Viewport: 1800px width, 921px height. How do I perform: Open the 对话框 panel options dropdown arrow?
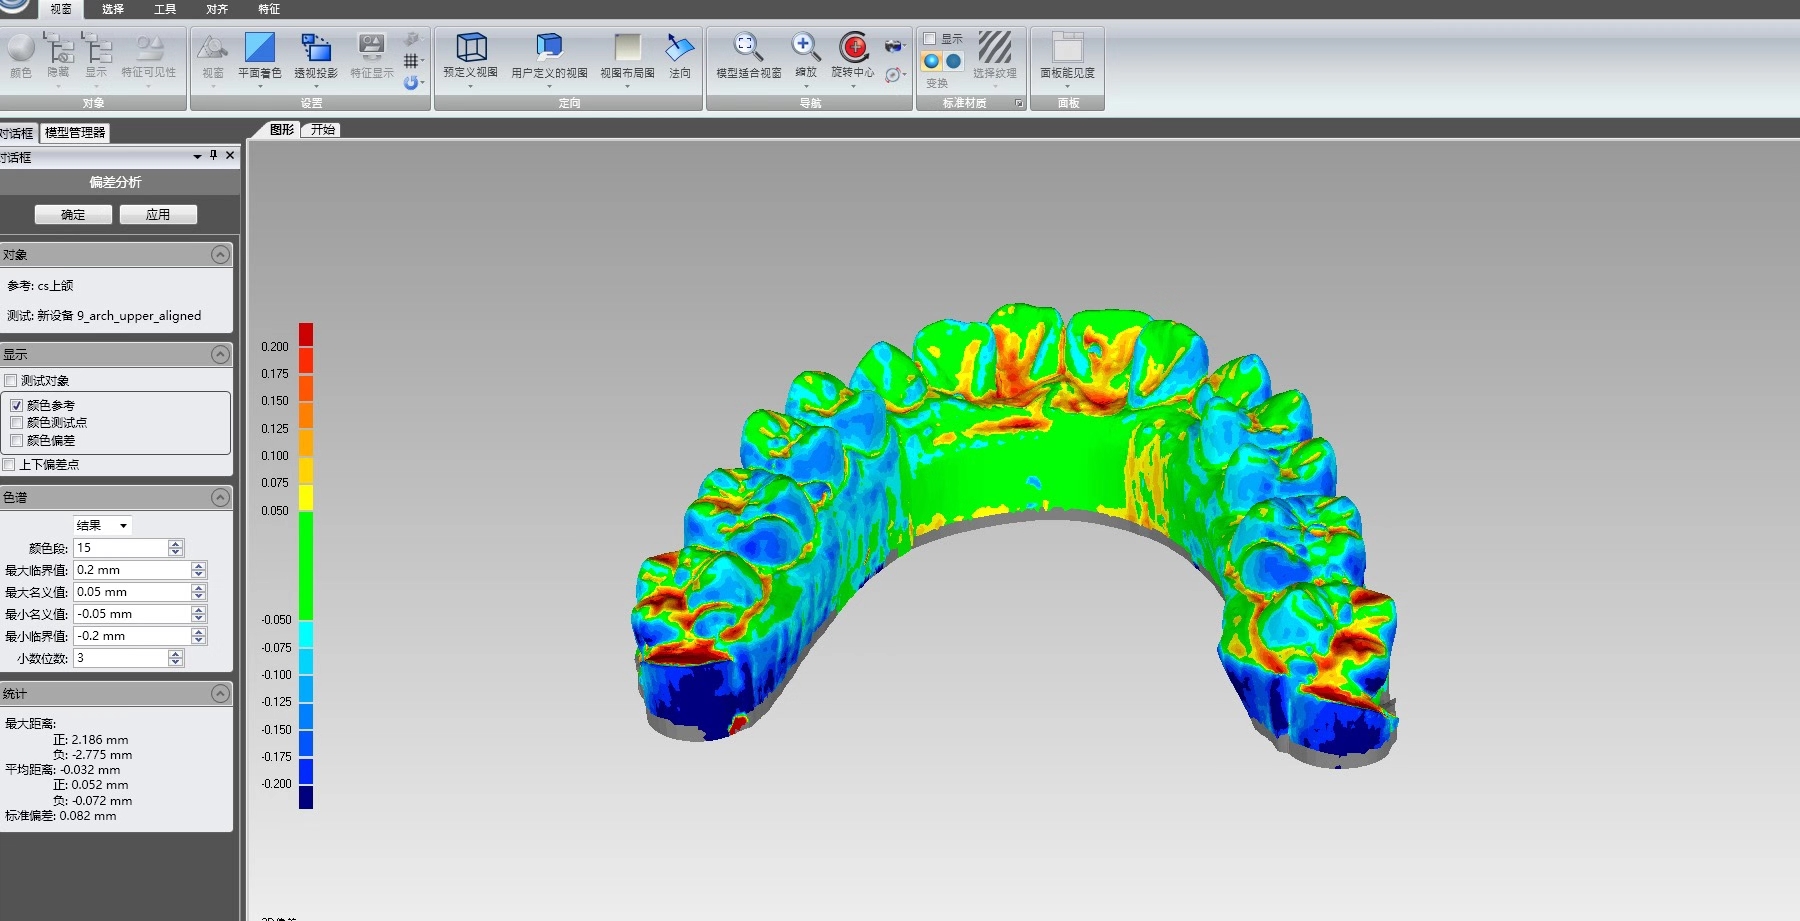pyautogui.click(x=197, y=157)
